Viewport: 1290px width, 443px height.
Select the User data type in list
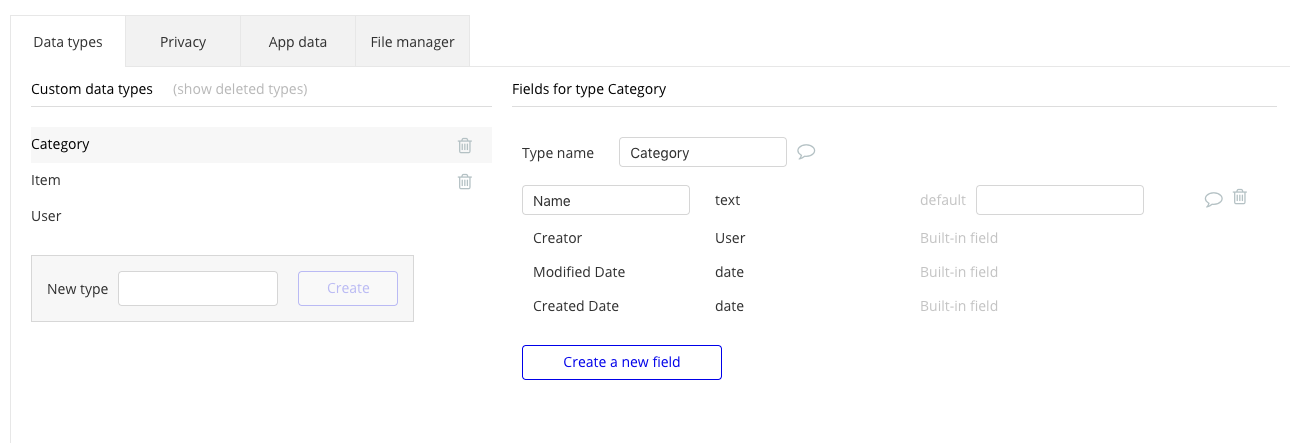(46, 216)
